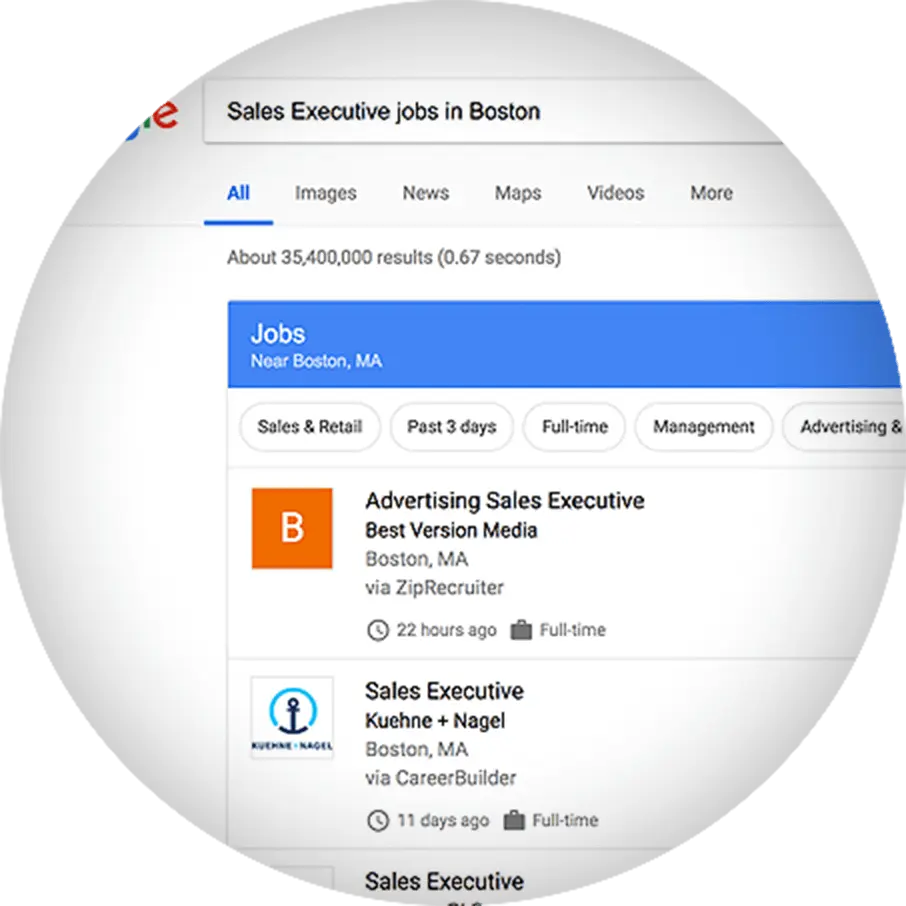Select the Management filter chip
This screenshot has height=906, width=906.
(x=704, y=427)
